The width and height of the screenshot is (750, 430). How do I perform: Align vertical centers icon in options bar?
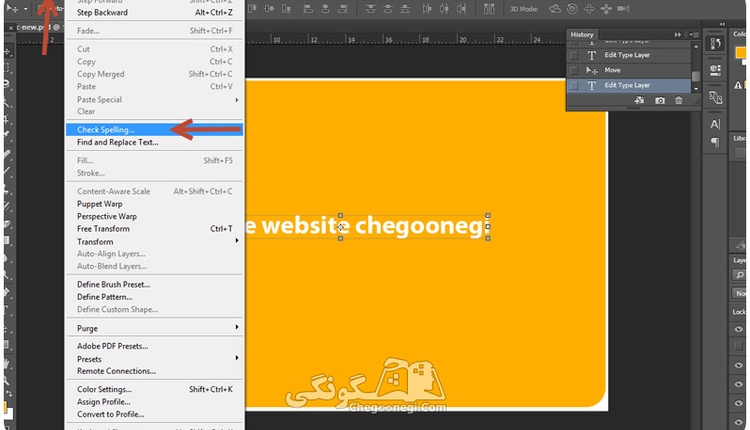(x=269, y=9)
